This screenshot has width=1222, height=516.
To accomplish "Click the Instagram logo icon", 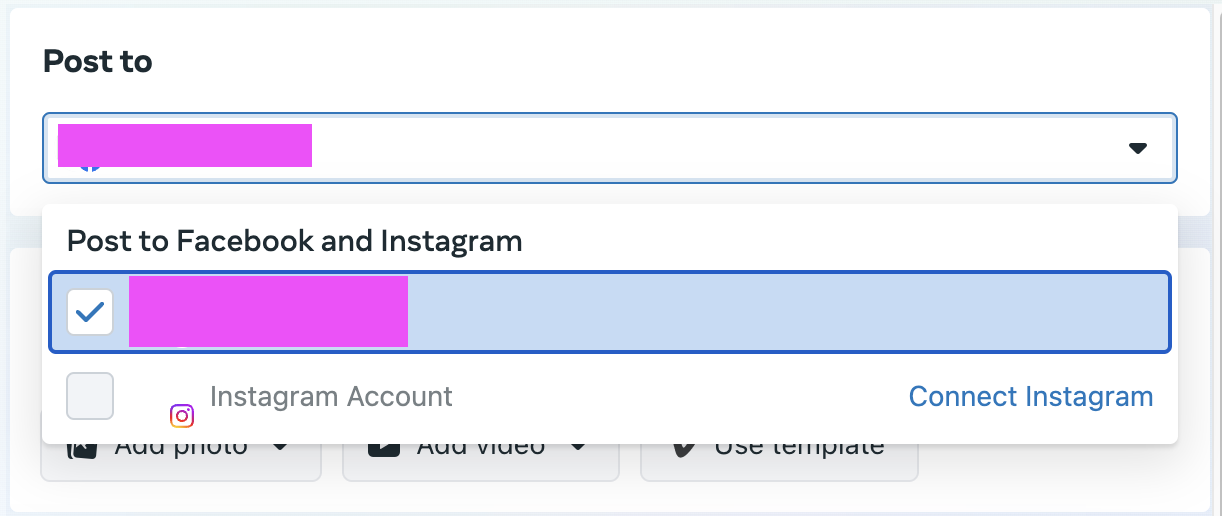I will pos(182,415).
